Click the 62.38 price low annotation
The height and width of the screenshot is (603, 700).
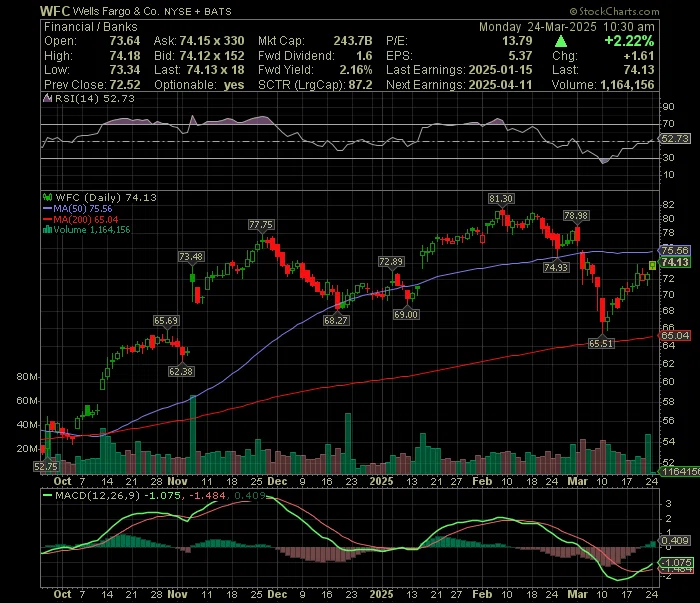181,371
